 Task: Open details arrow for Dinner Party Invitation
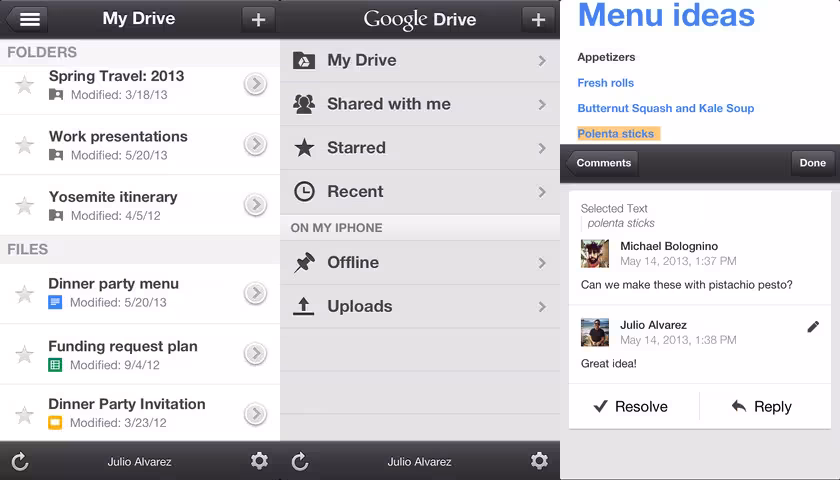(256, 414)
